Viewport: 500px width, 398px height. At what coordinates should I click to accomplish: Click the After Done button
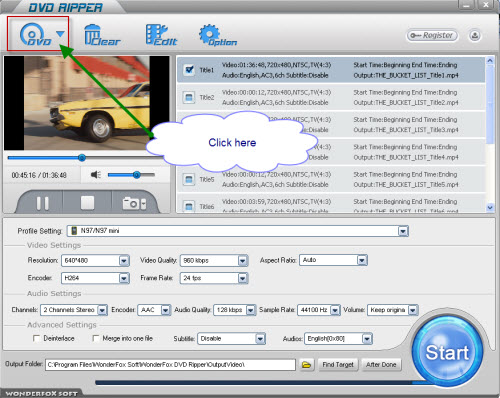[381, 365]
